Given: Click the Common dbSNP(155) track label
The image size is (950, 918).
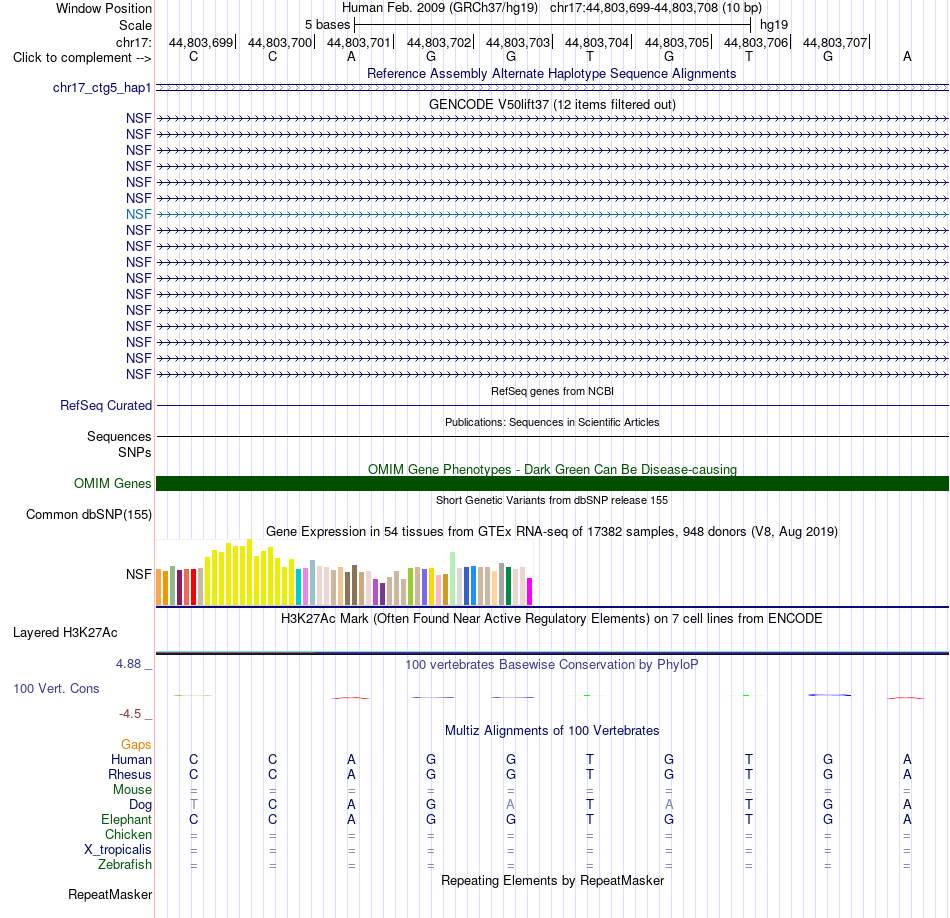Looking at the screenshot, I should [88, 514].
